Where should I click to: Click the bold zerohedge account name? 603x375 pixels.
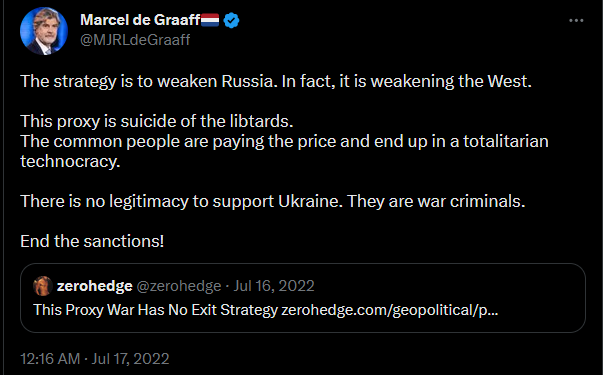[x=95, y=286]
